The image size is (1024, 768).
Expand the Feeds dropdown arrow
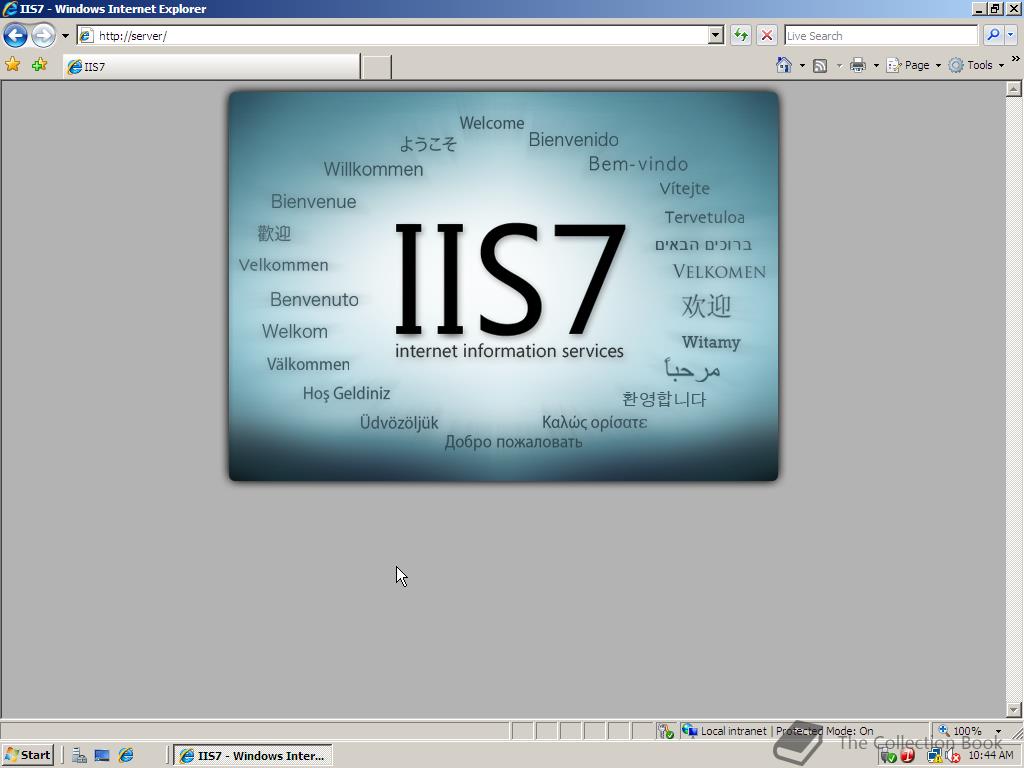pyautogui.click(x=839, y=65)
